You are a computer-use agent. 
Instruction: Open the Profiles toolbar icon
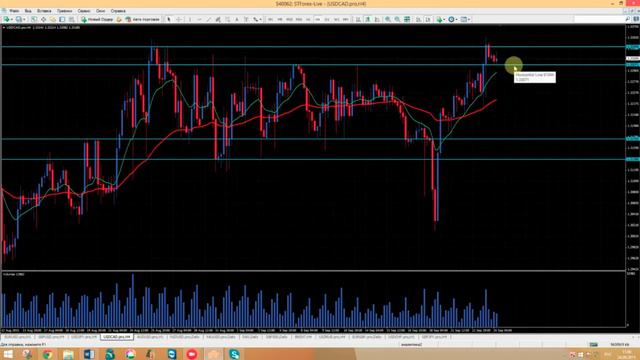19,19
